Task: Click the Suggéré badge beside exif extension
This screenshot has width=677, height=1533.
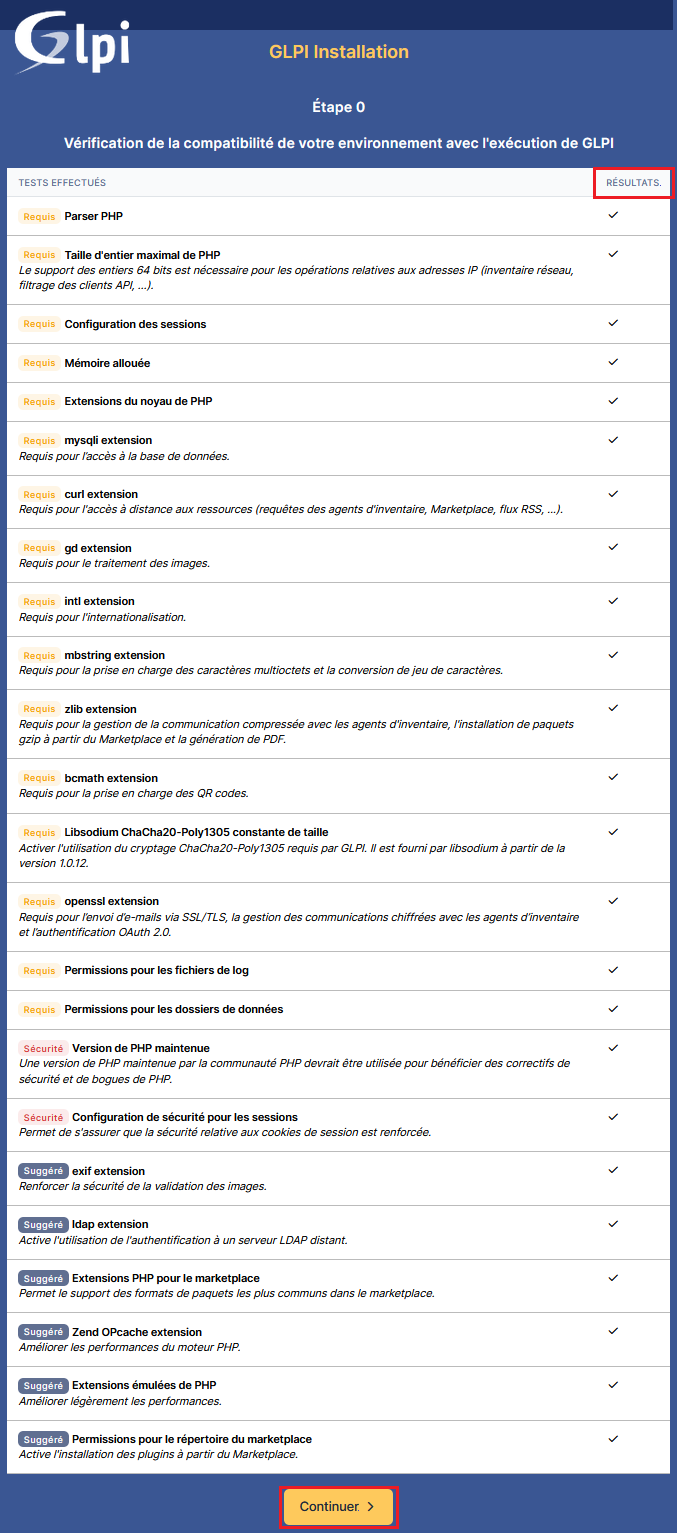Action: coord(43,1171)
